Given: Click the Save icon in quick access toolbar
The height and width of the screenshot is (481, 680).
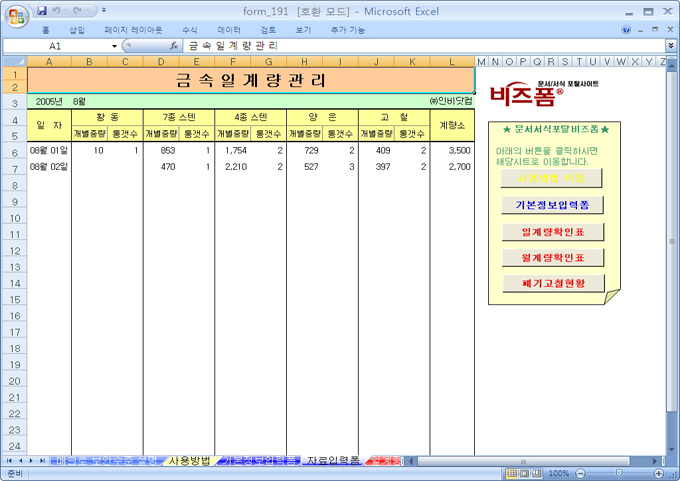Looking at the screenshot, I should point(42,11).
